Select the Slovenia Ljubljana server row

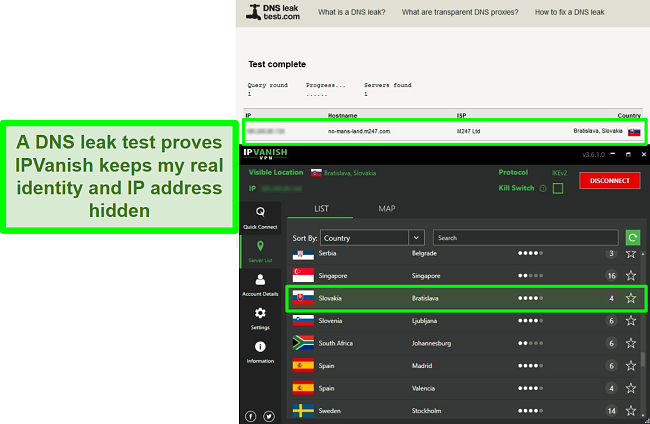pos(466,320)
